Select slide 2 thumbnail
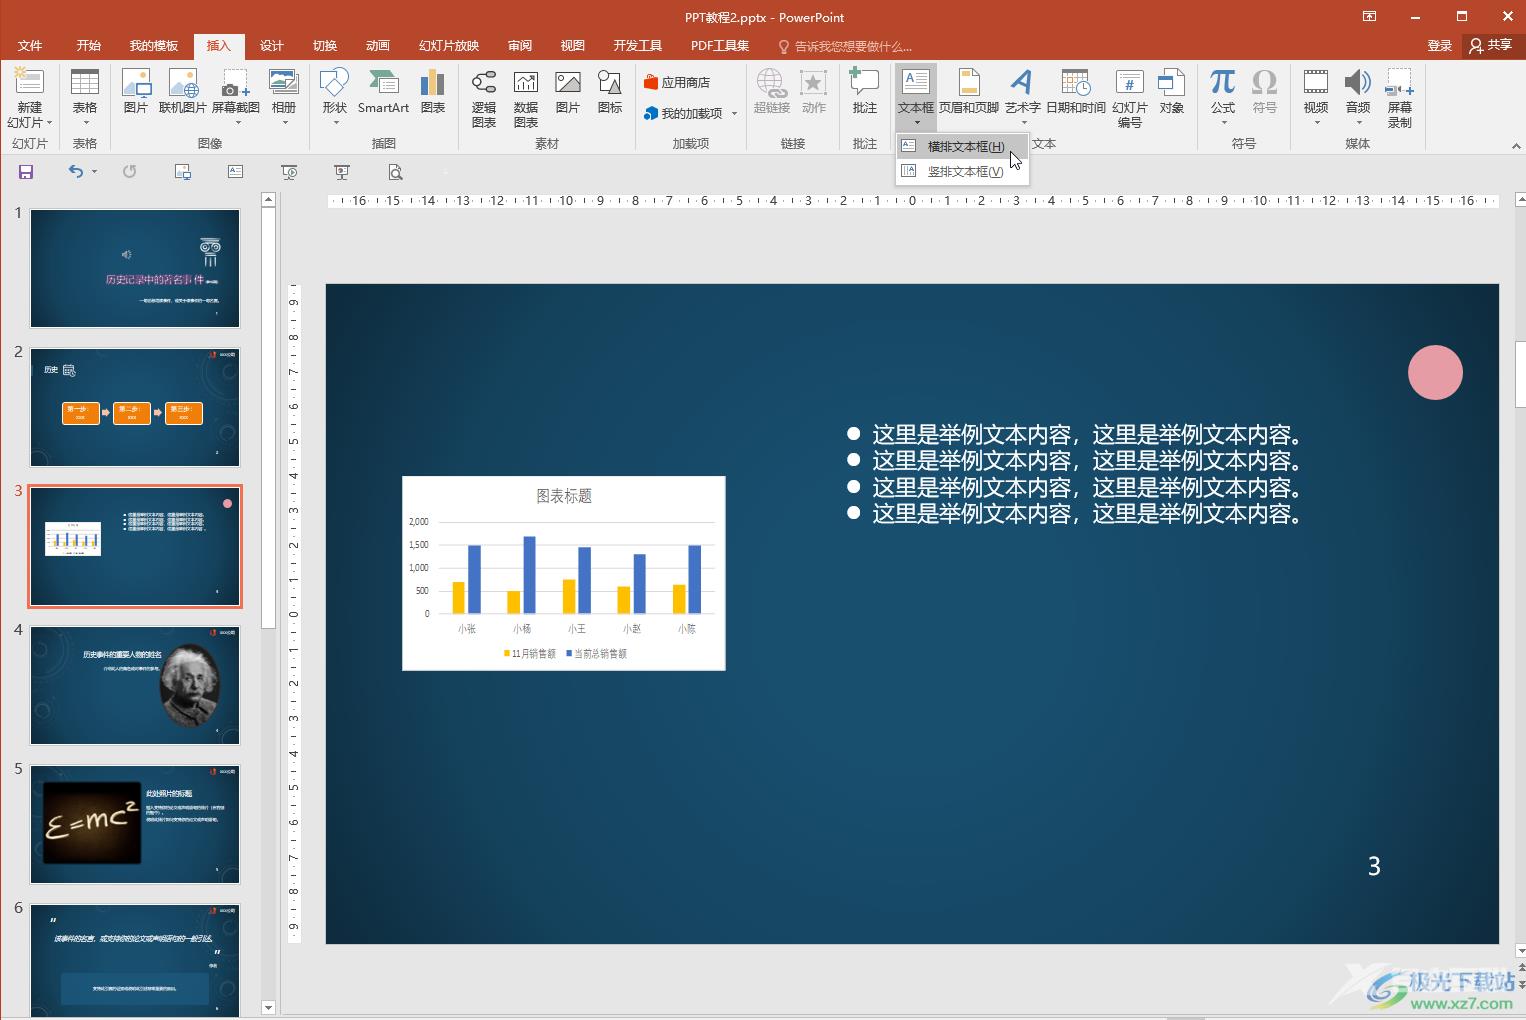The width and height of the screenshot is (1526, 1020). tap(135, 407)
